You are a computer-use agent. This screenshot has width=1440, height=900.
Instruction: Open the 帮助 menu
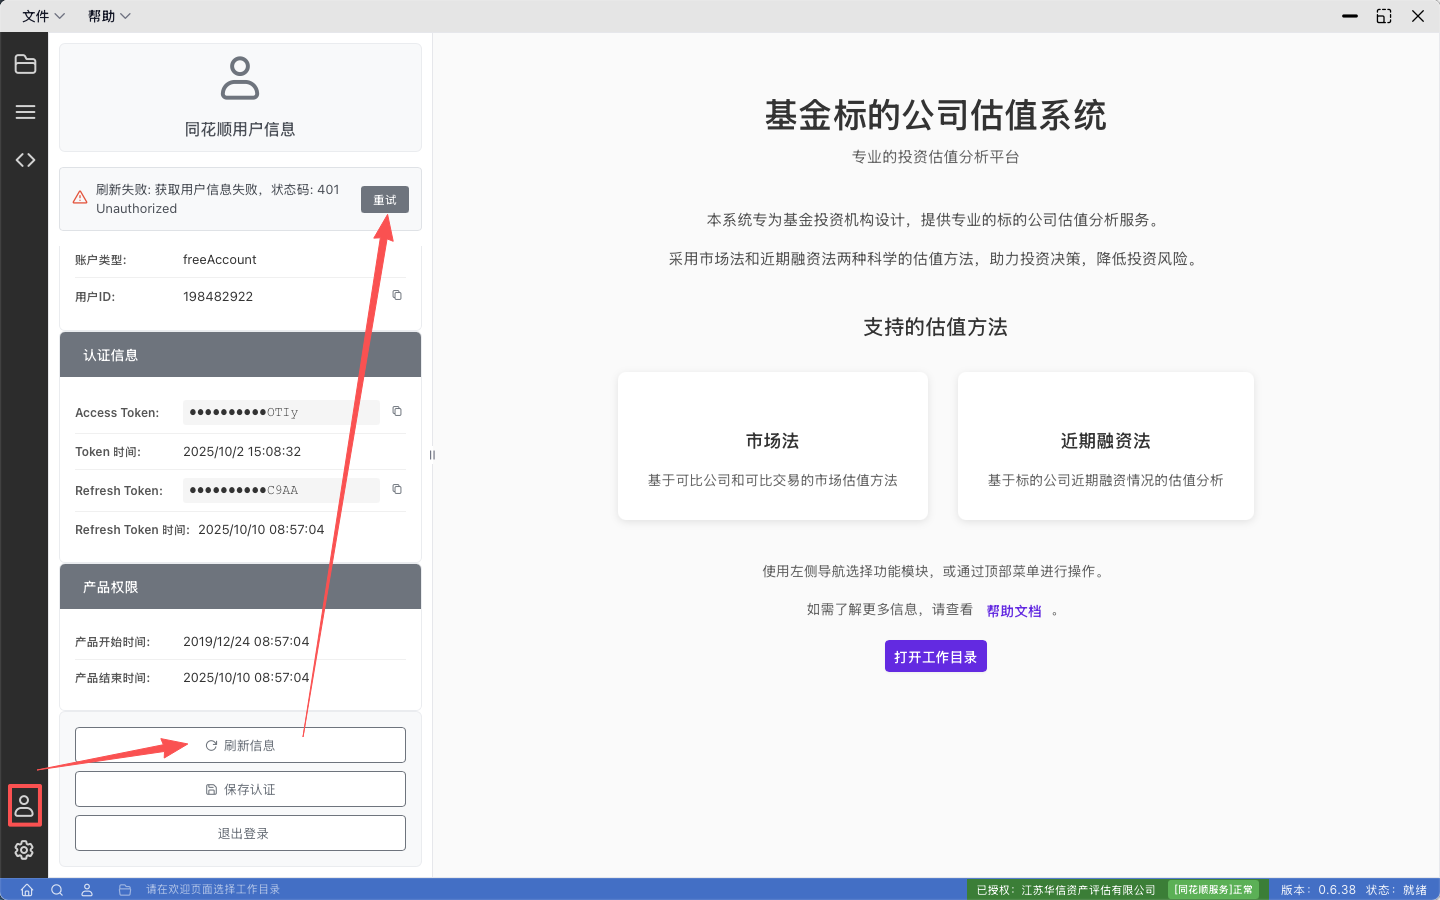[109, 16]
